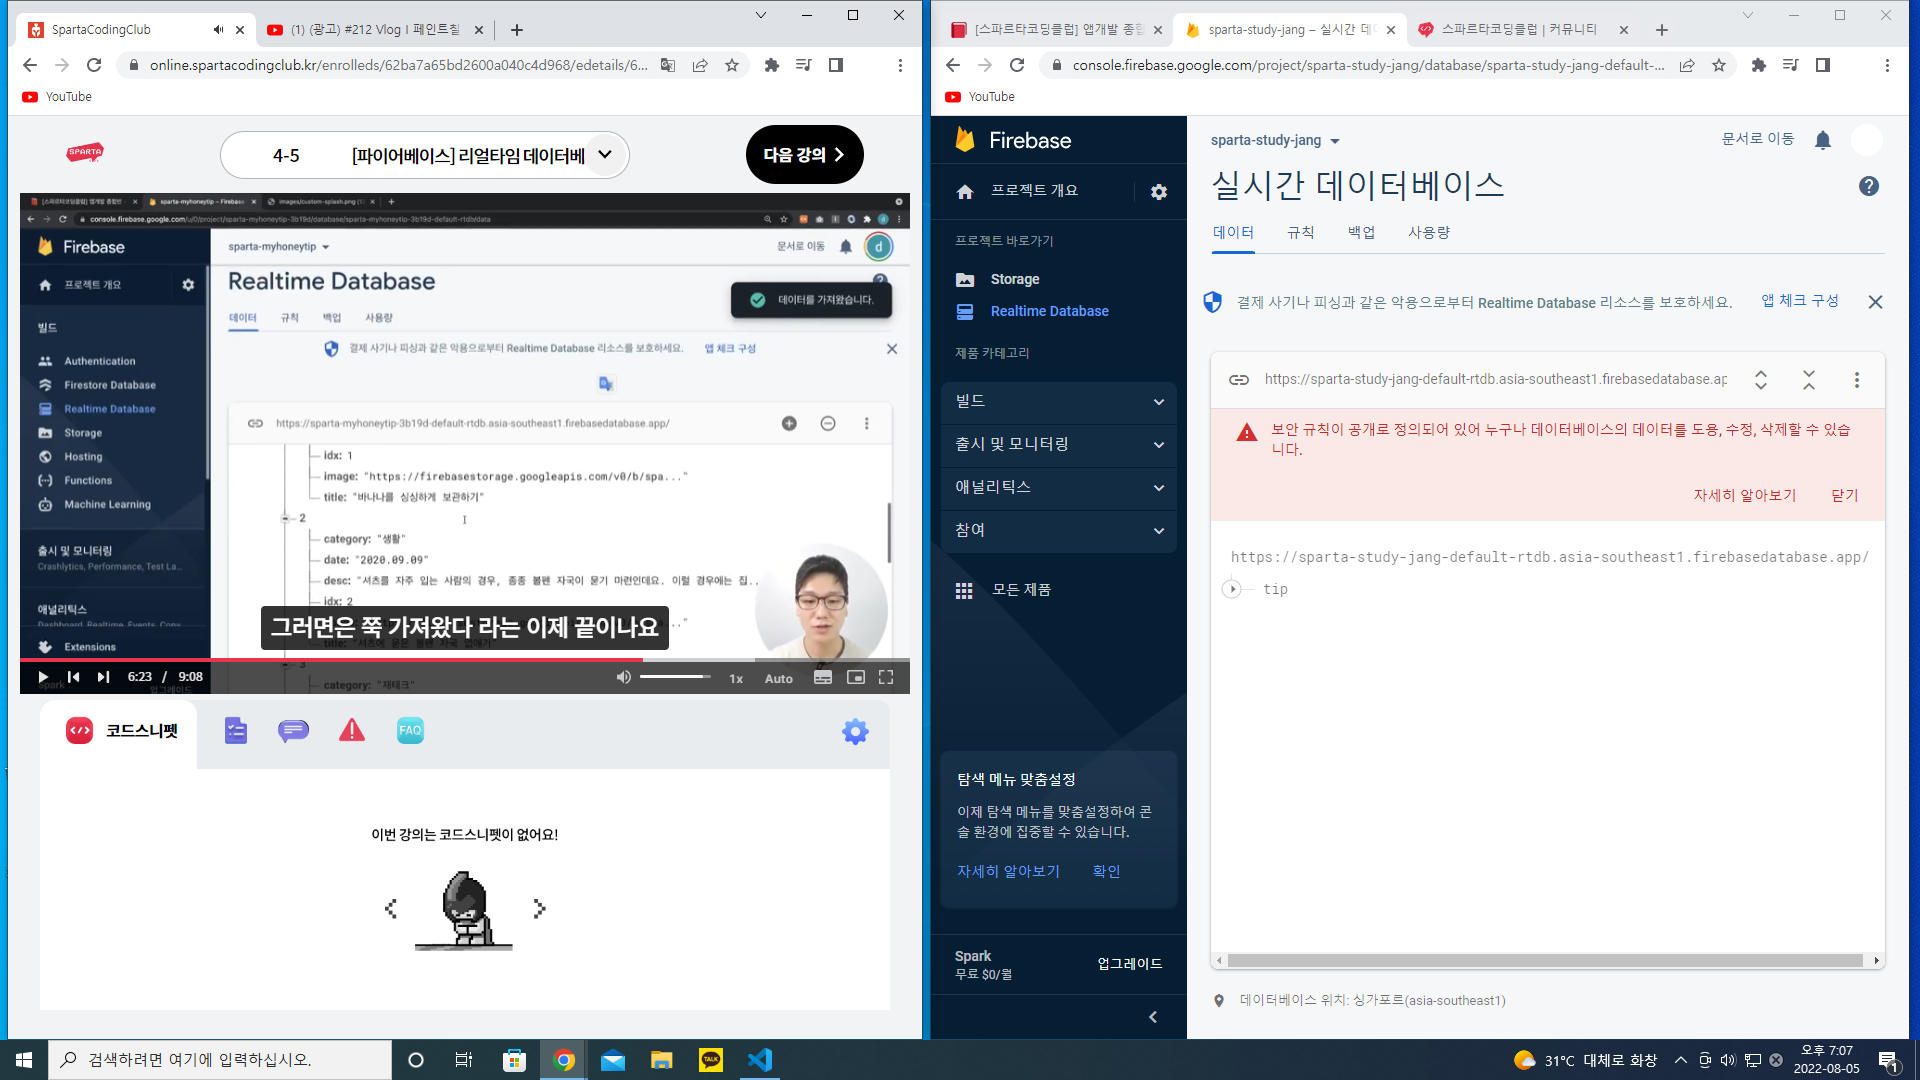The height and width of the screenshot is (1080, 1920).
Task: Switch to 스파르타코딩클럽 커뮤니티 browser tab
Action: pyautogui.click(x=1520, y=30)
